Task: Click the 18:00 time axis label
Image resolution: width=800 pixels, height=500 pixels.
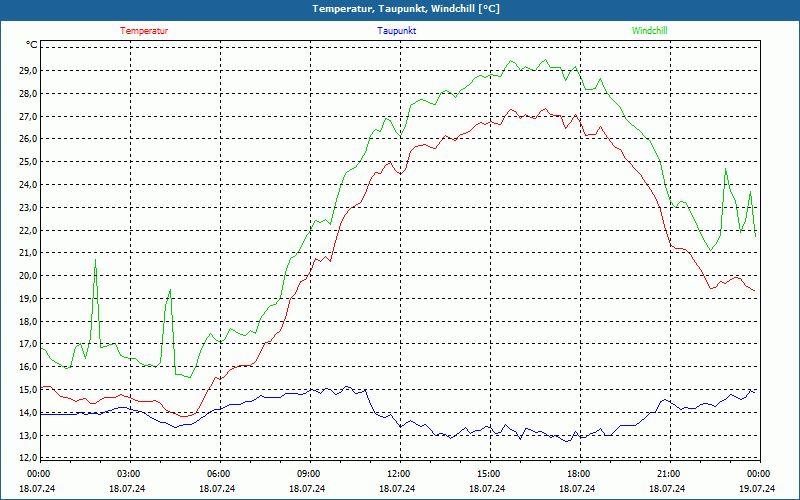Action: point(579,474)
